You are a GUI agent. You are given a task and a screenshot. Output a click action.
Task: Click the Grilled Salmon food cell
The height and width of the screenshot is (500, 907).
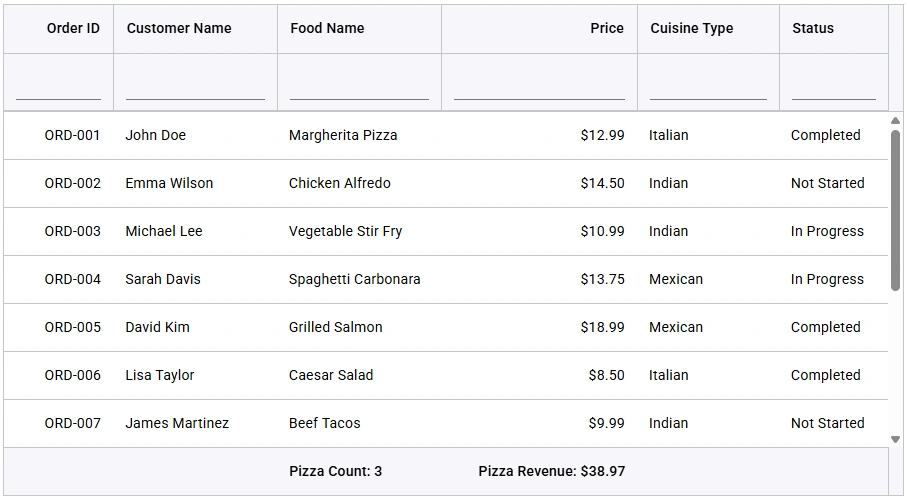(x=335, y=327)
